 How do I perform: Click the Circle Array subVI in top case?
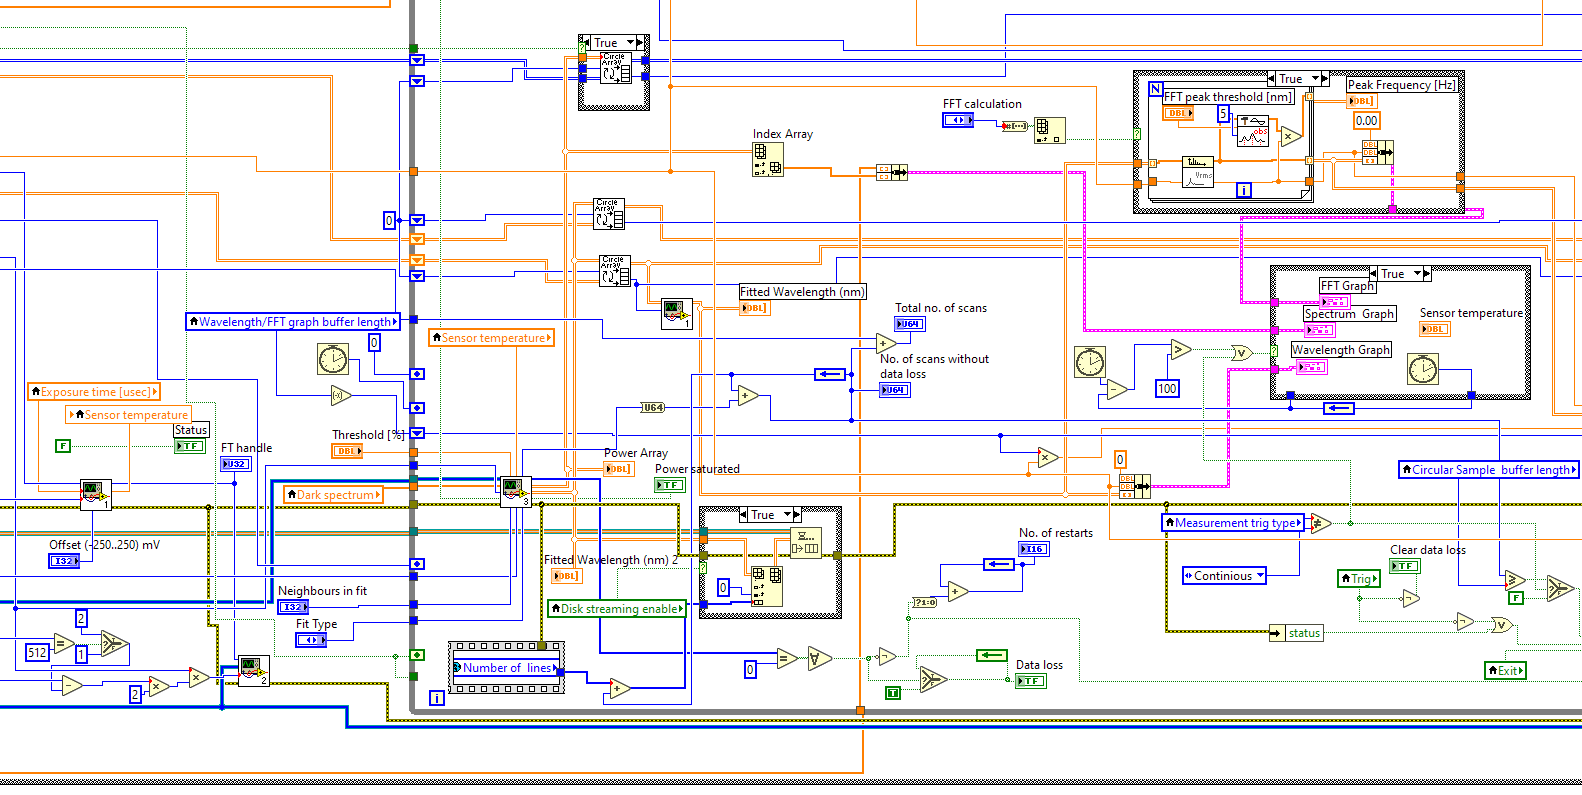[614, 68]
